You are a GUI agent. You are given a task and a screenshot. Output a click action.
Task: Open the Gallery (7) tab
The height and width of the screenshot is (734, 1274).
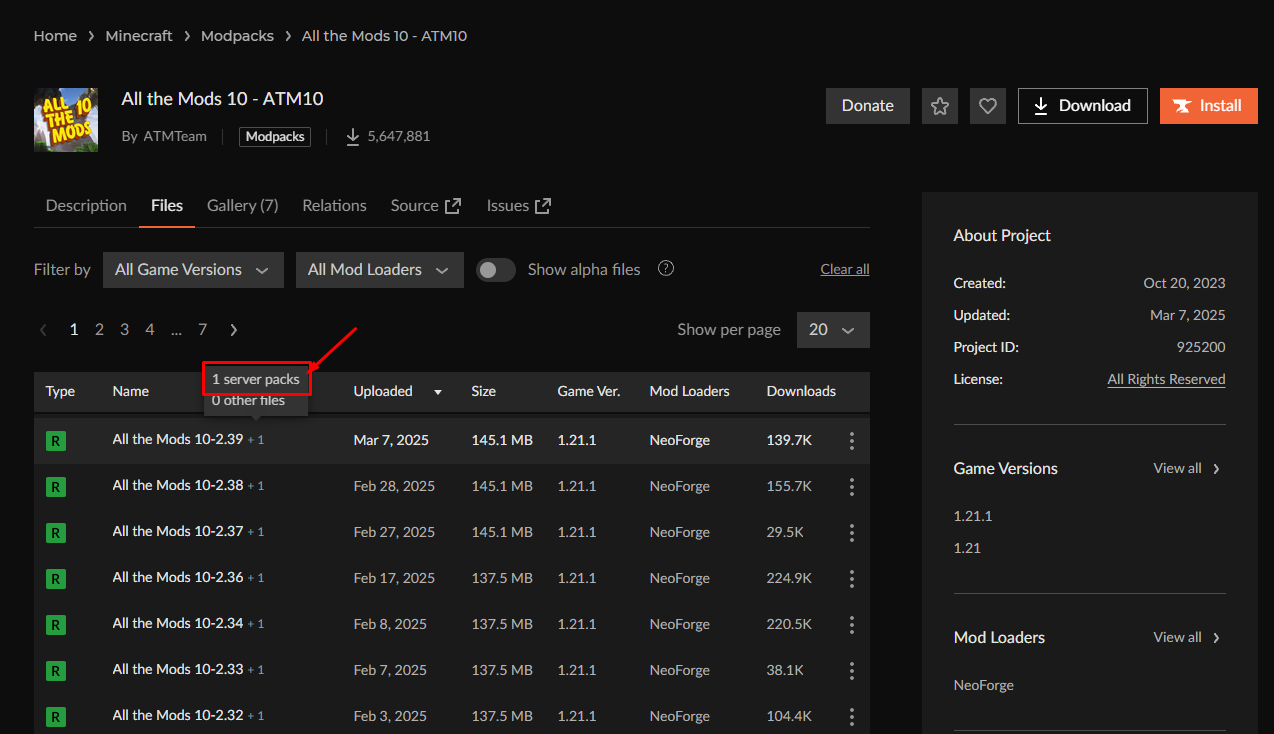click(242, 205)
